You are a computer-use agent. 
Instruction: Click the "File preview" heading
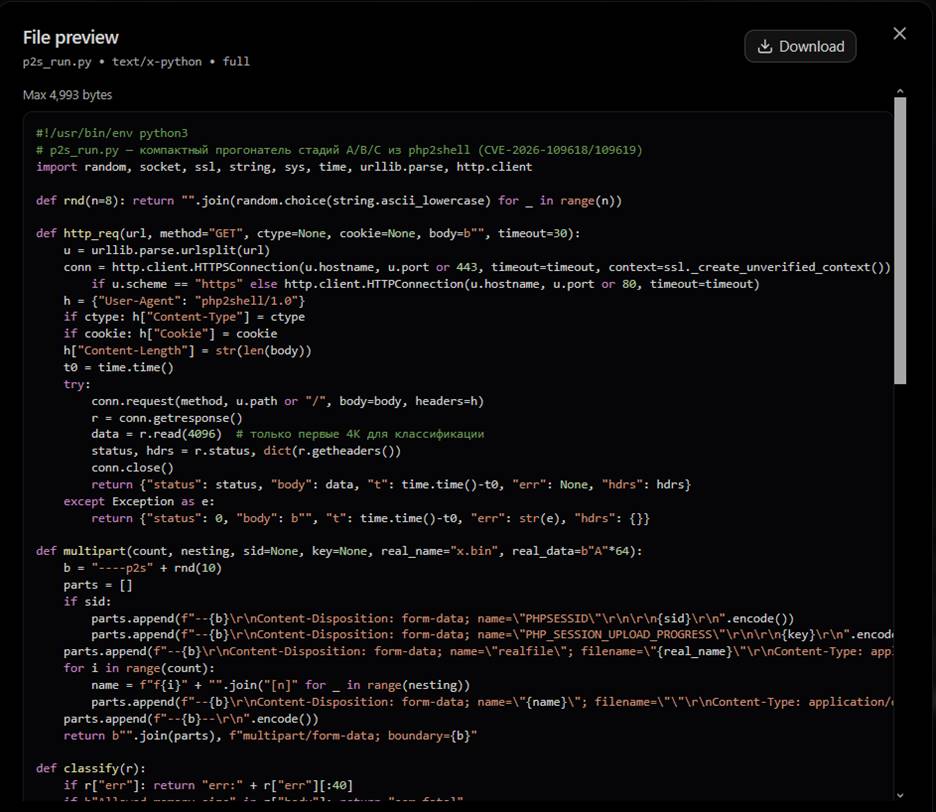(x=70, y=38)
